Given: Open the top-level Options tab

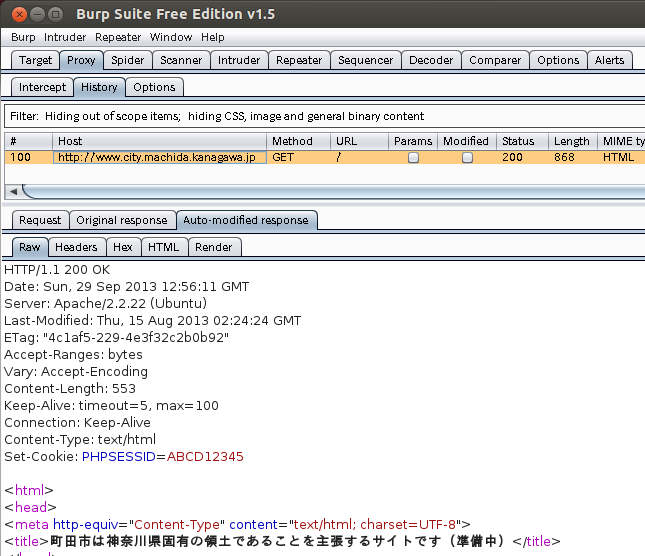Looking at the screenshot, I should (x=558, y=60).
